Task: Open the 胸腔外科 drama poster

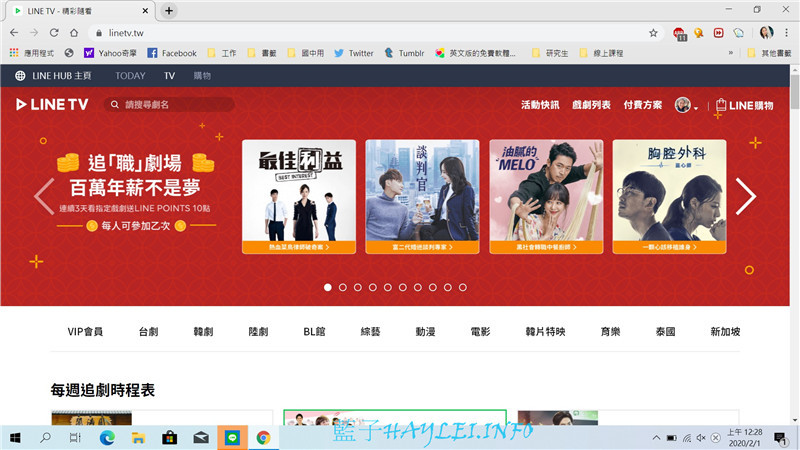Action: pos(669,196)
